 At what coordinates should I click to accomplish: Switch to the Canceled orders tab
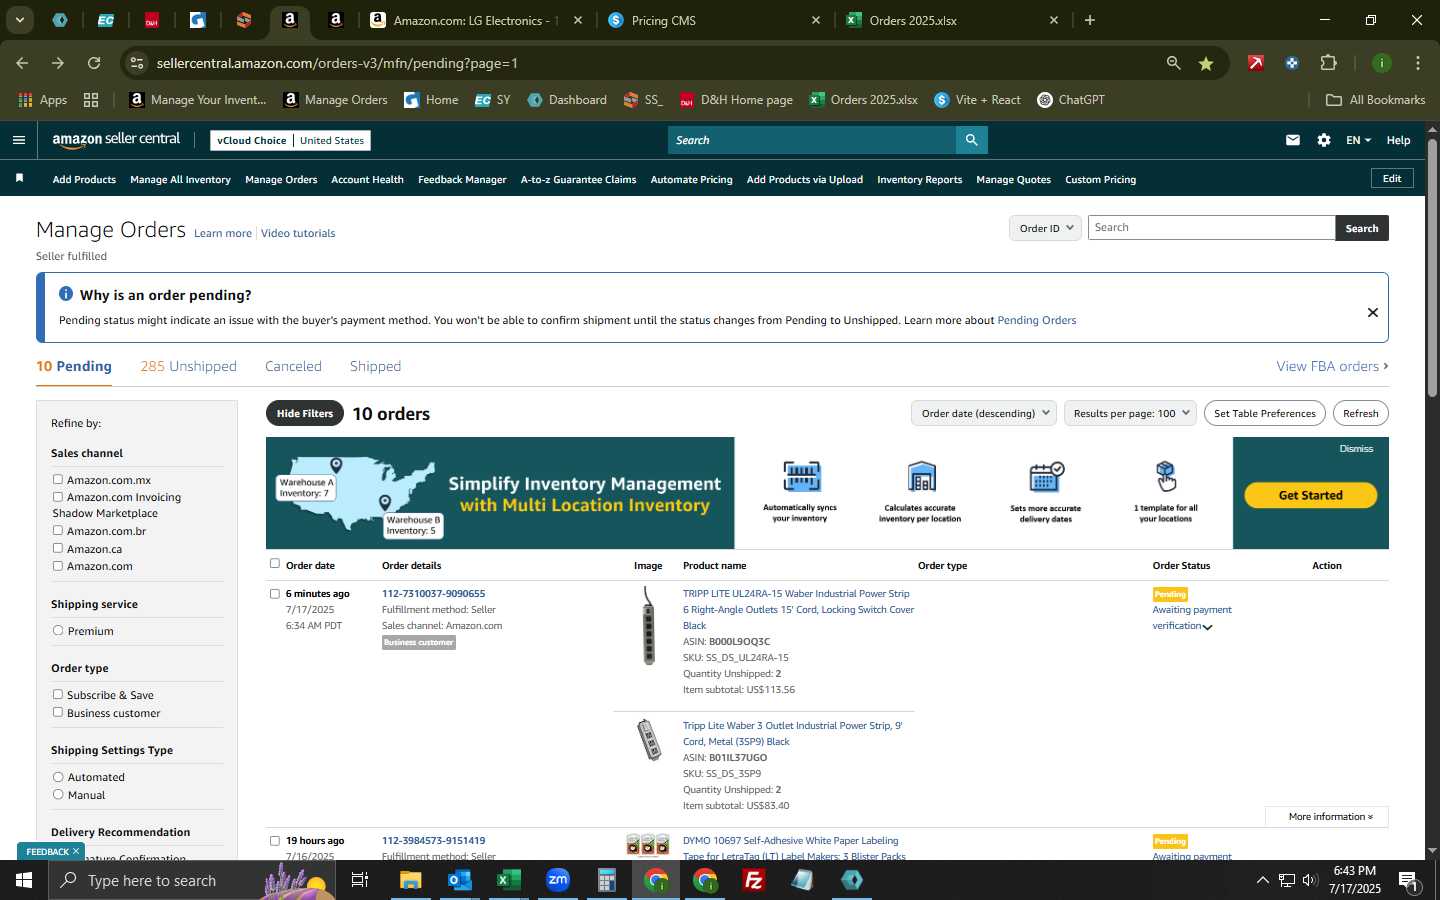[x=293, y=367]
